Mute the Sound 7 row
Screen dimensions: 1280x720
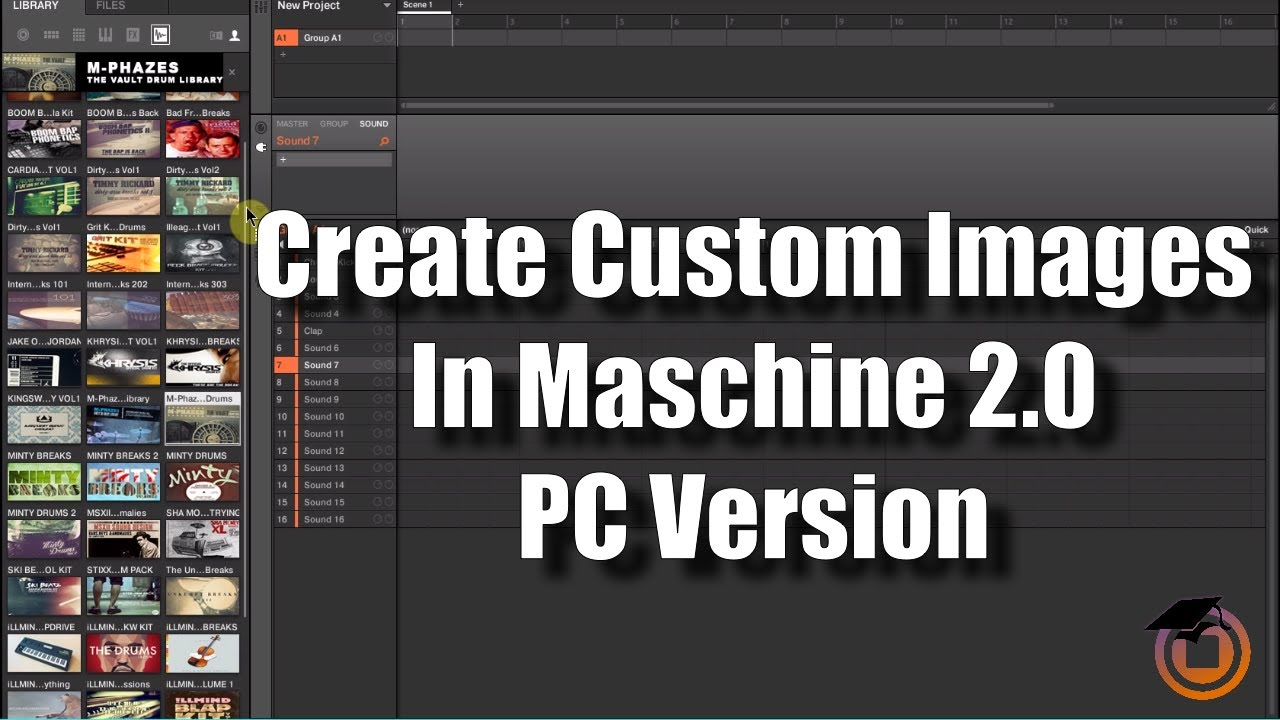coord(378,365)
